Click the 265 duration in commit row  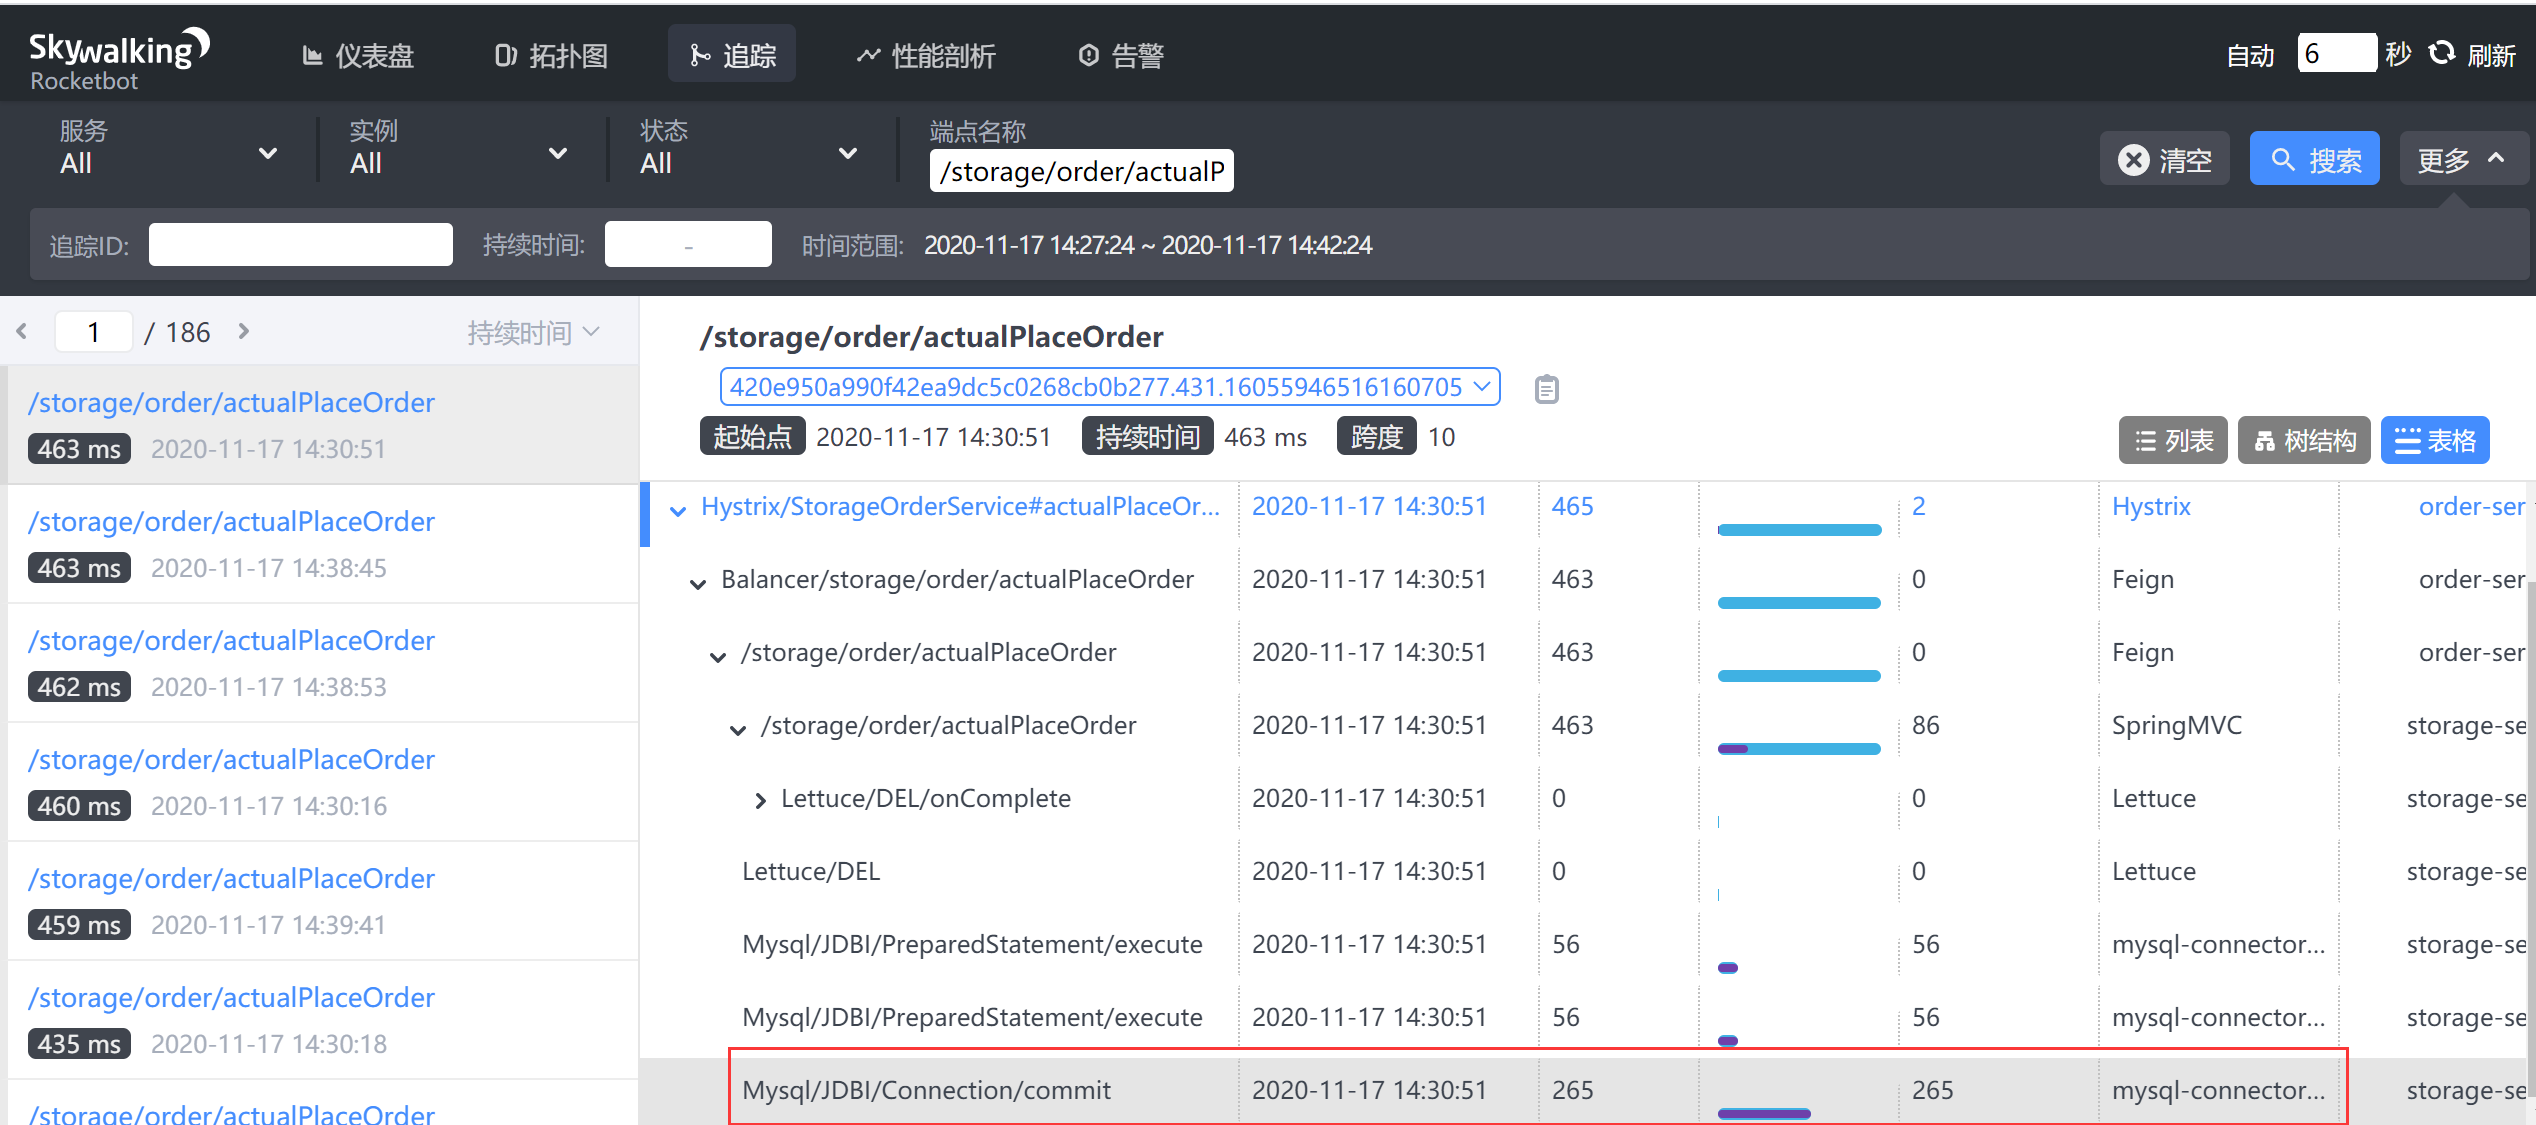pos(1572,1089)
